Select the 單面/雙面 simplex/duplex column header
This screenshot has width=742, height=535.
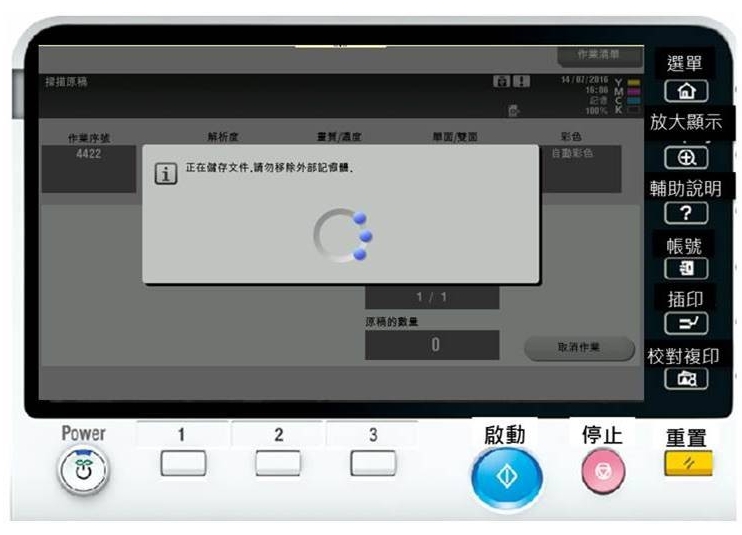455,137
